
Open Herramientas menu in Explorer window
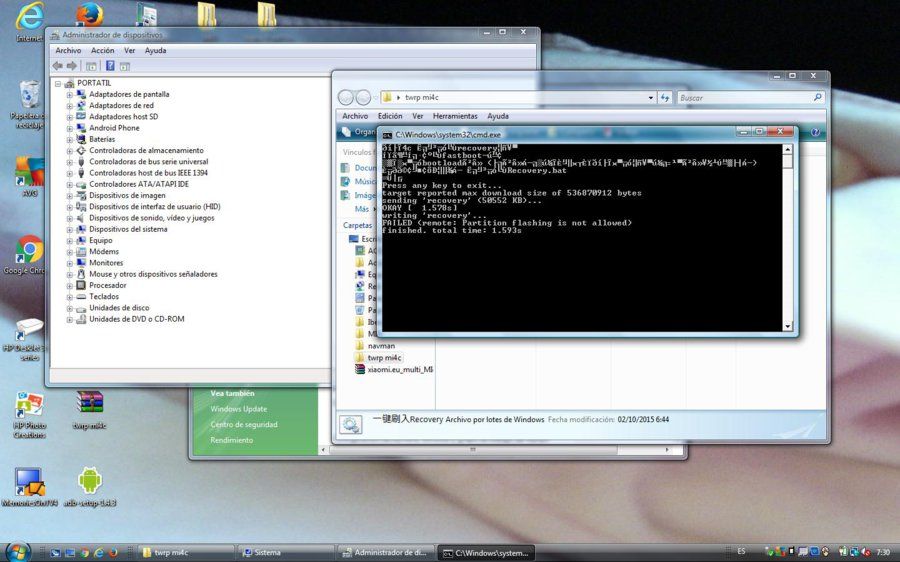point(455,116)
